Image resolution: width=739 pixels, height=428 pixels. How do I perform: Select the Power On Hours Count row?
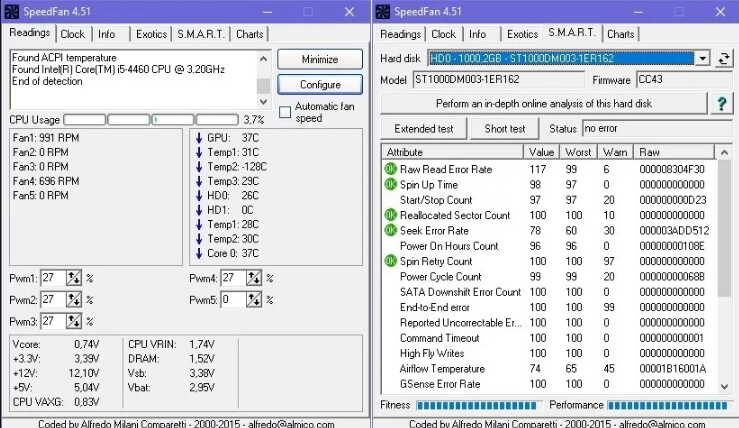point(549,246)
